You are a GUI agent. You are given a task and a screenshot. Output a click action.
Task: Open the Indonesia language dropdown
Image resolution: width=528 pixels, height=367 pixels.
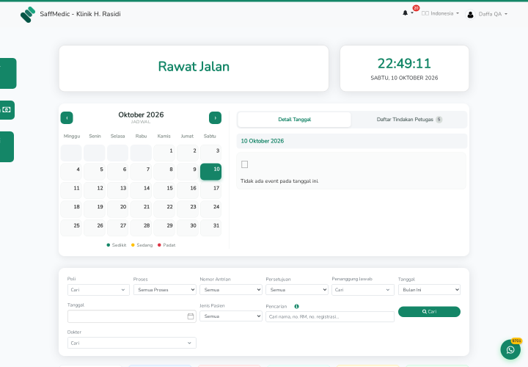[x=440, y=13]
